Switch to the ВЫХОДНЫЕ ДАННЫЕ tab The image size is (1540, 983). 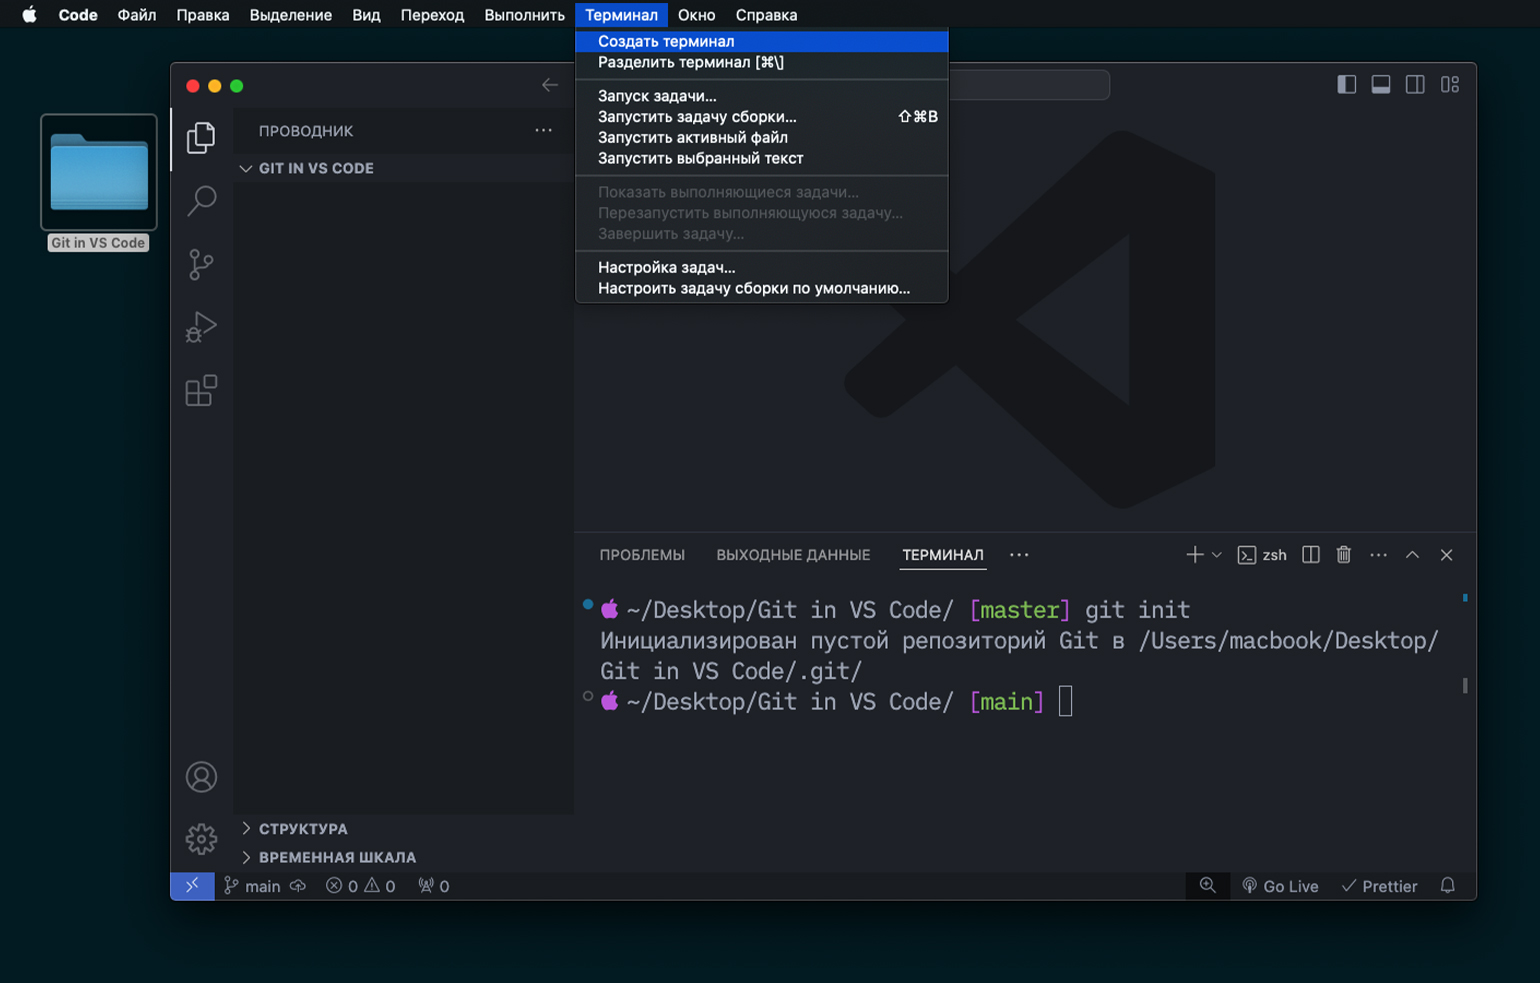[x=793, y=555]
